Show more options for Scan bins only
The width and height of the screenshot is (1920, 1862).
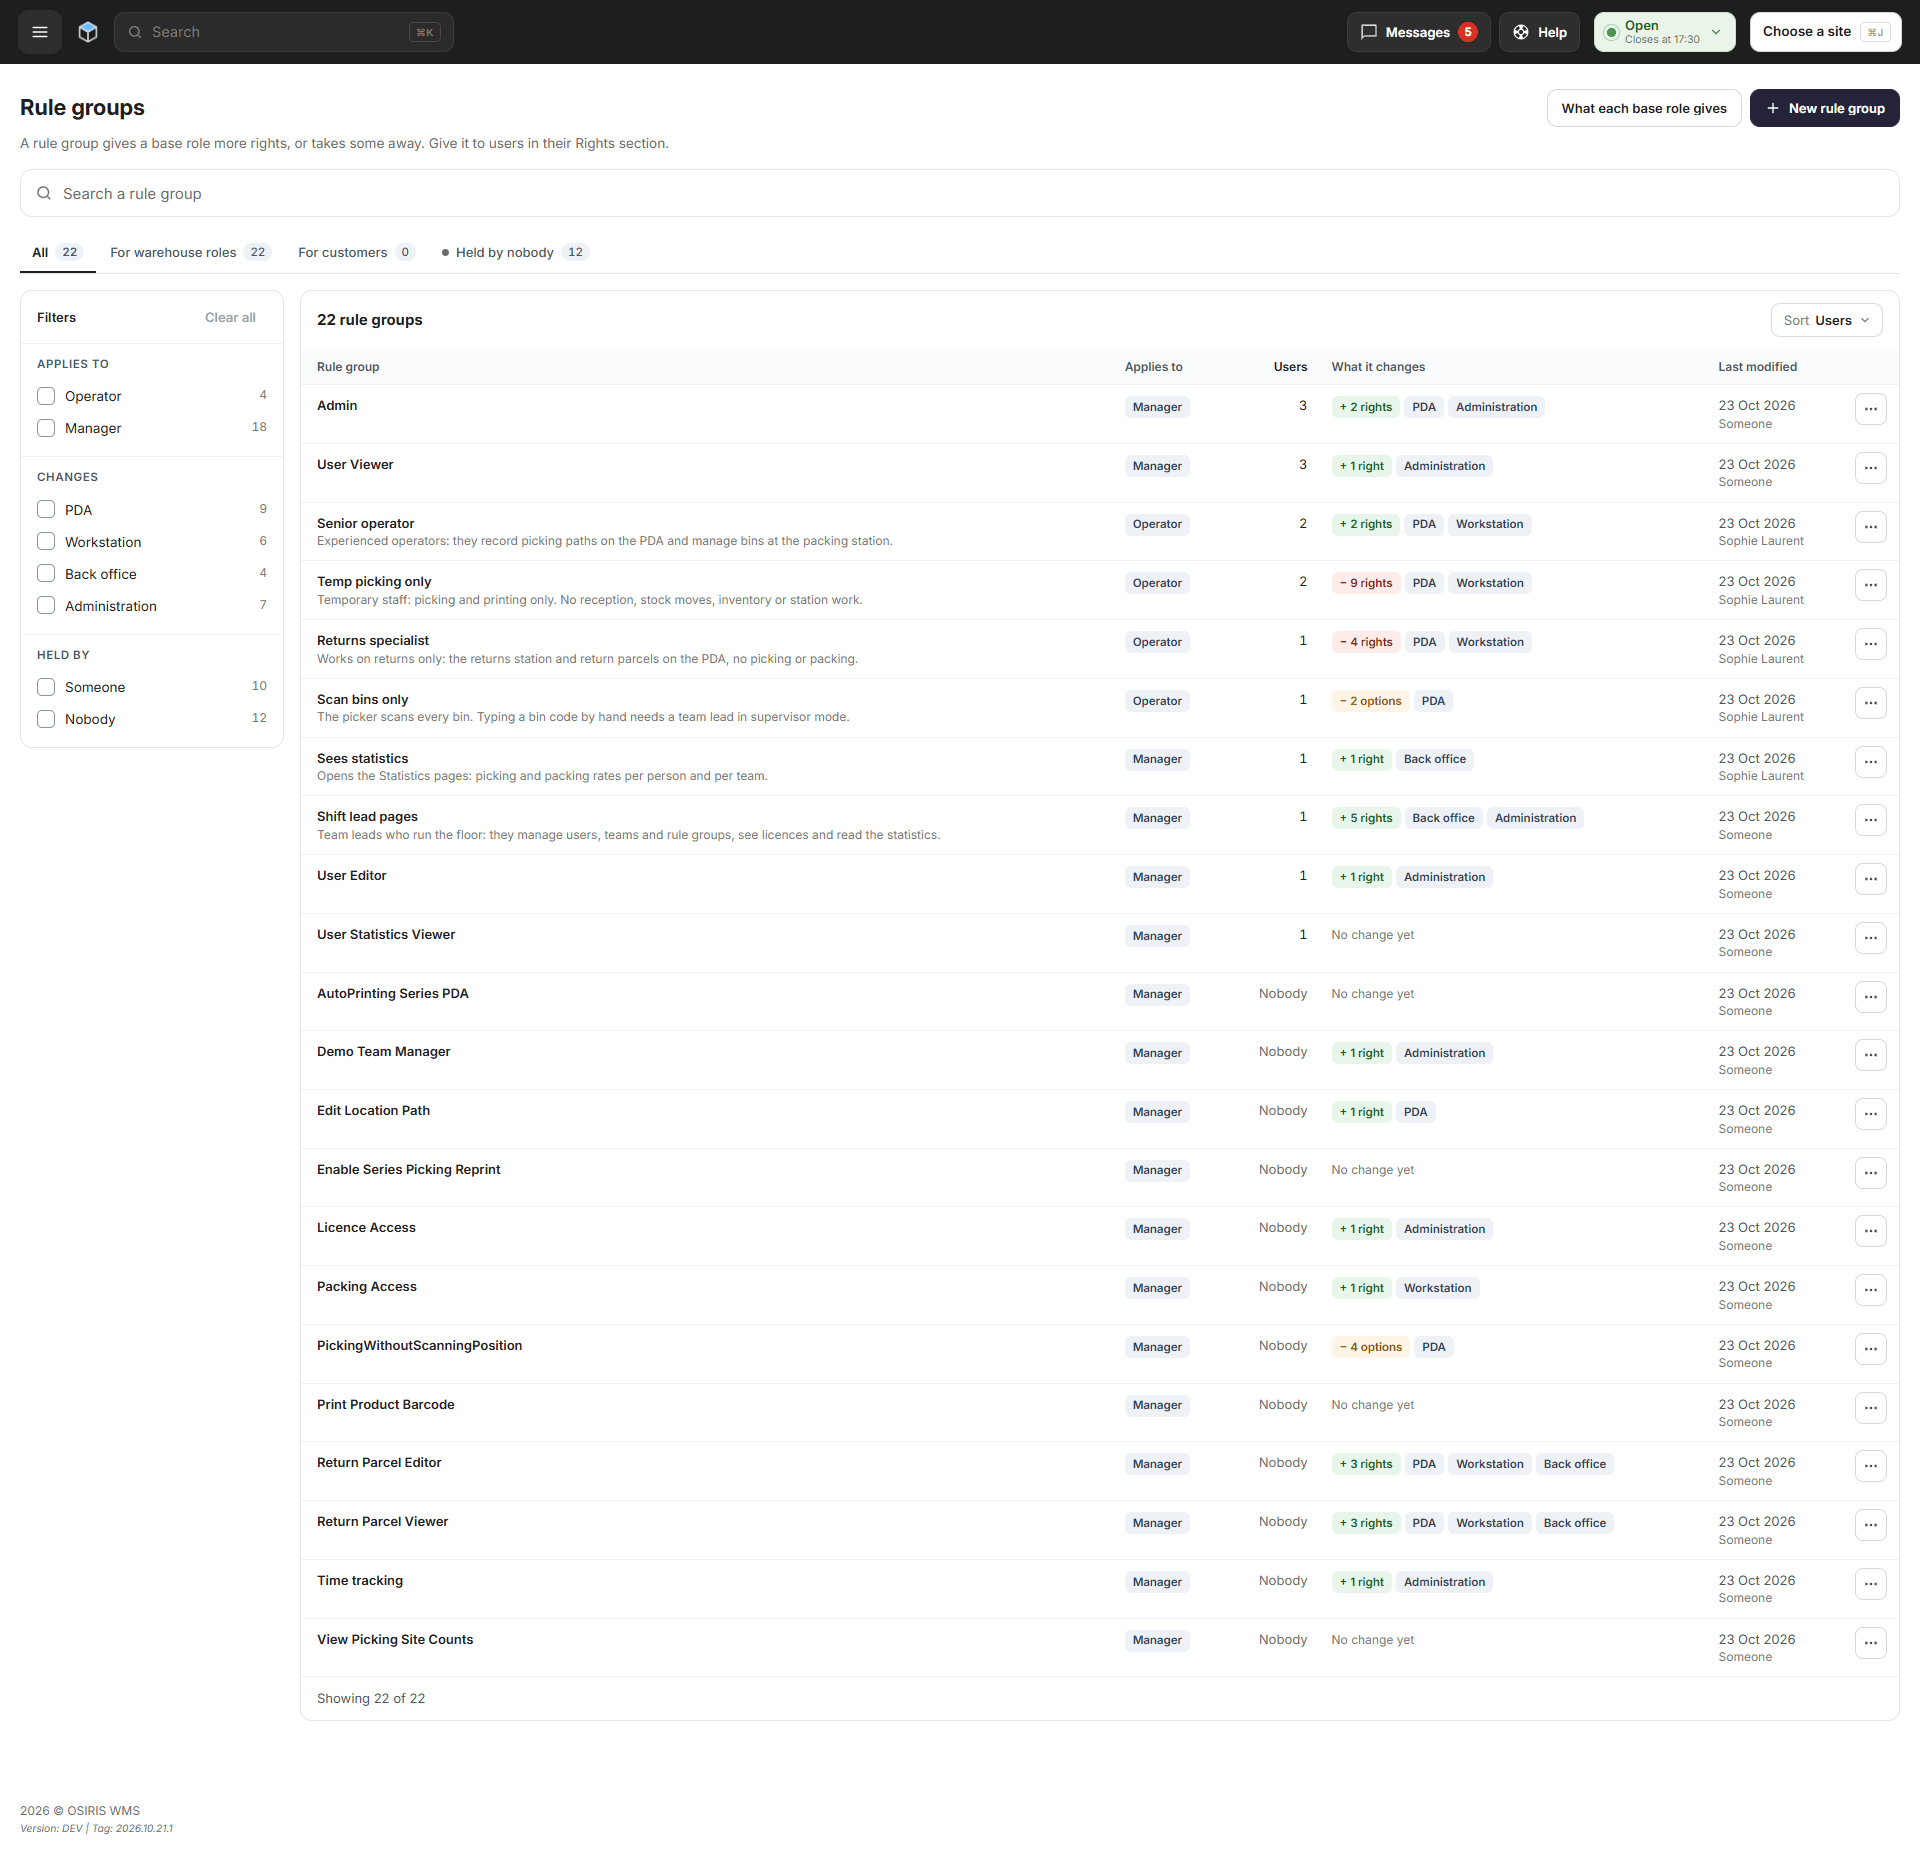click(x=1870, y=703)
